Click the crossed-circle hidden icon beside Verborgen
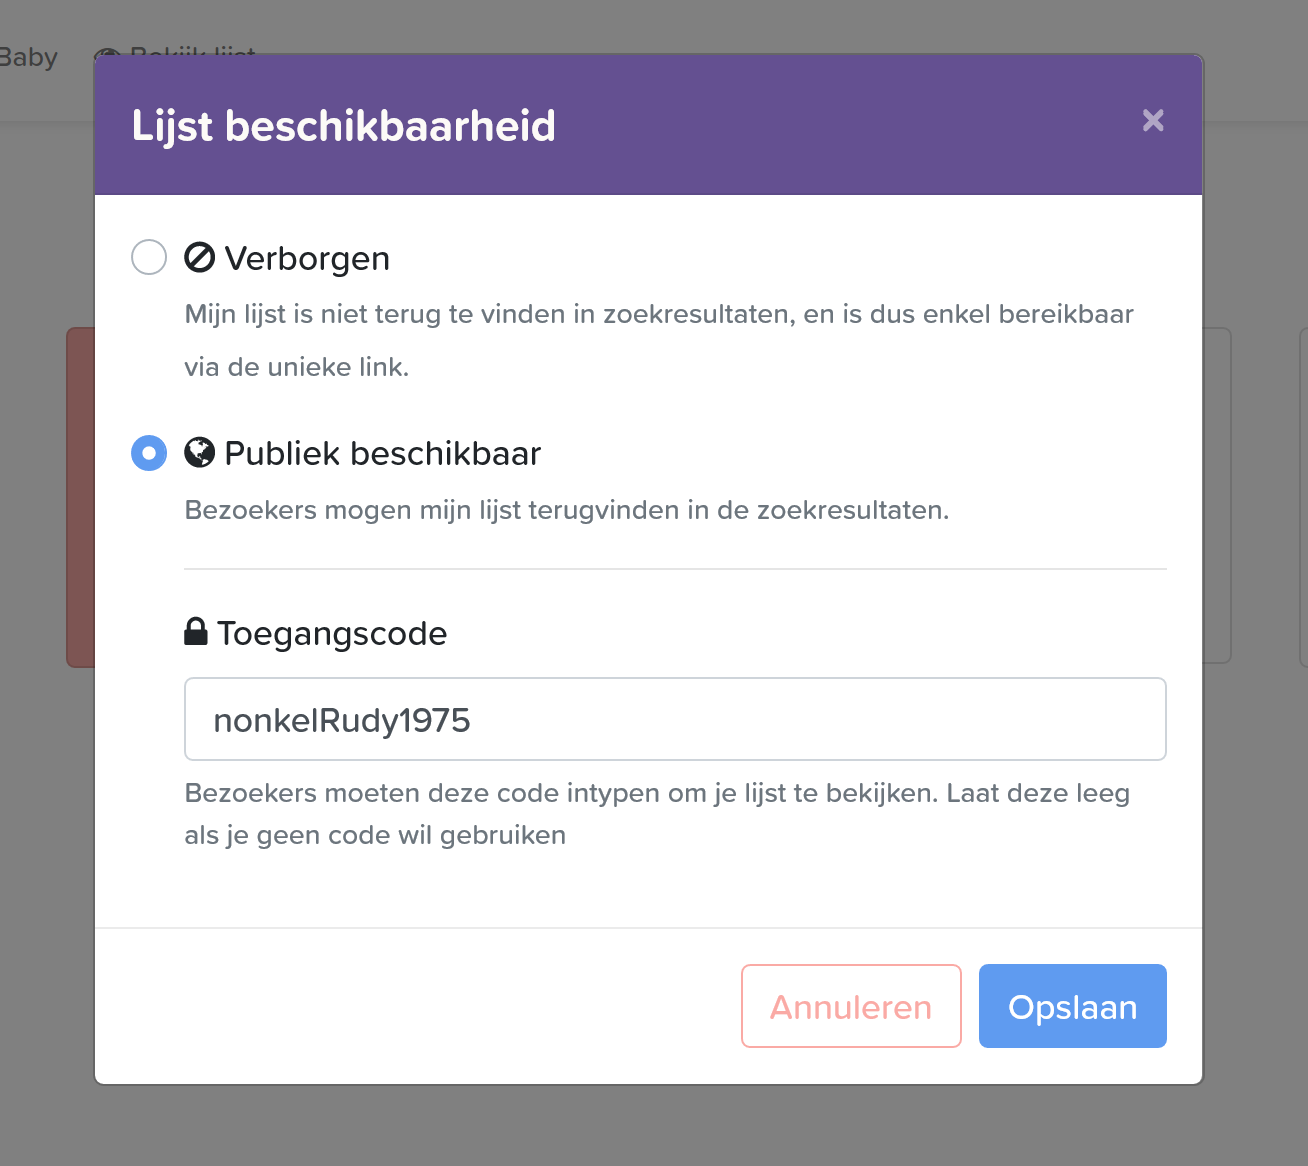This screenshot has width=1308, height=1166. click(x=200, y=257)
